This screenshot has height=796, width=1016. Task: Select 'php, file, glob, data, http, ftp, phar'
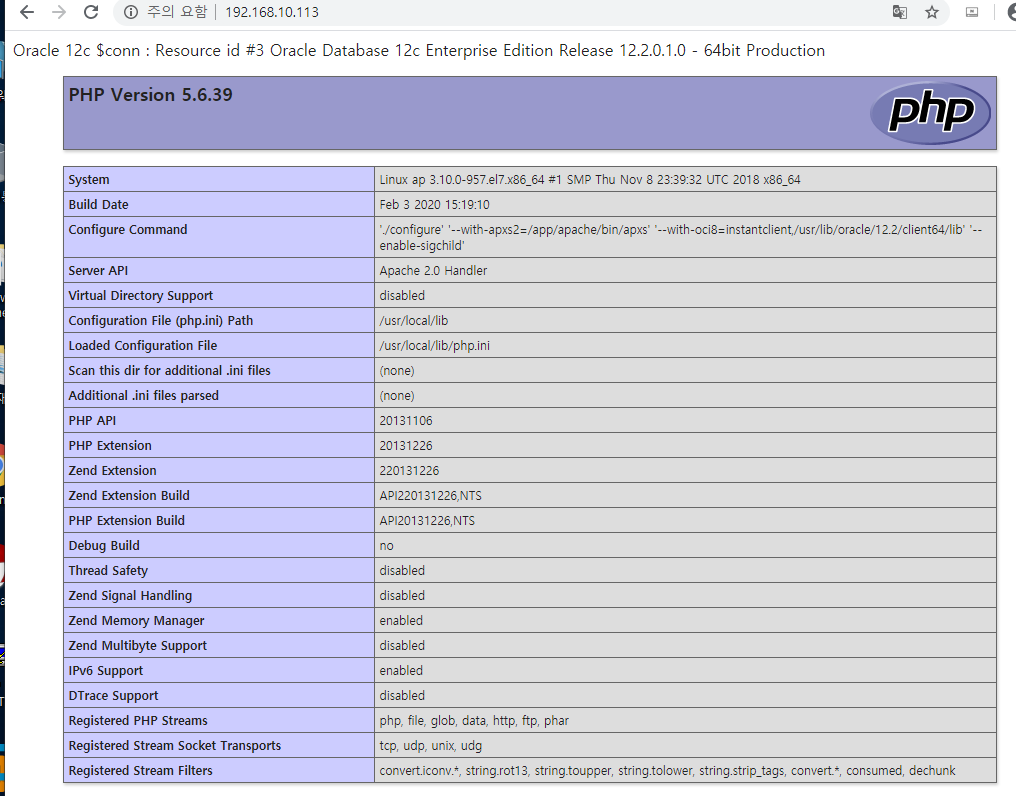point(474,721)
